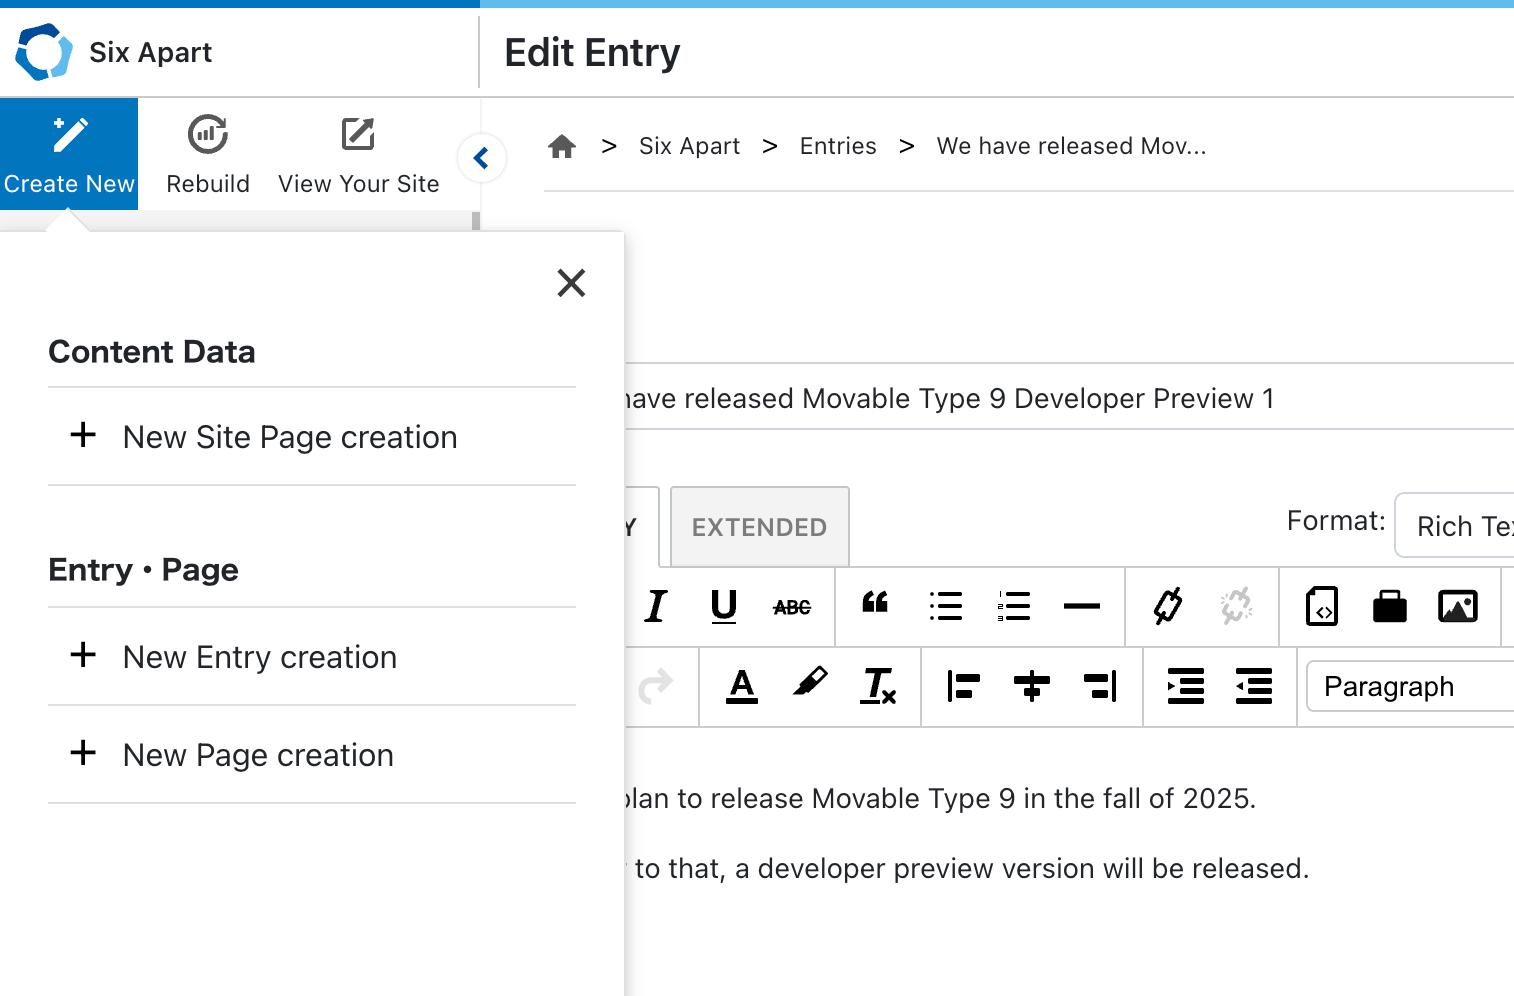
Task: Choose New Entry creation
Action: (x=259, y=657)
